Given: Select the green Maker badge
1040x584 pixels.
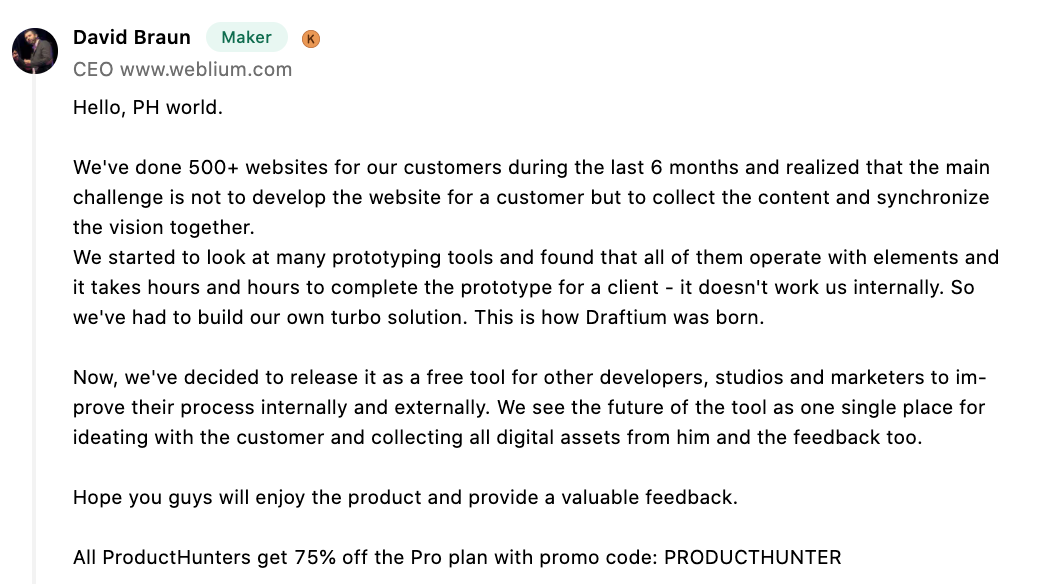Looking at the screenshot, I should (247, 37).
